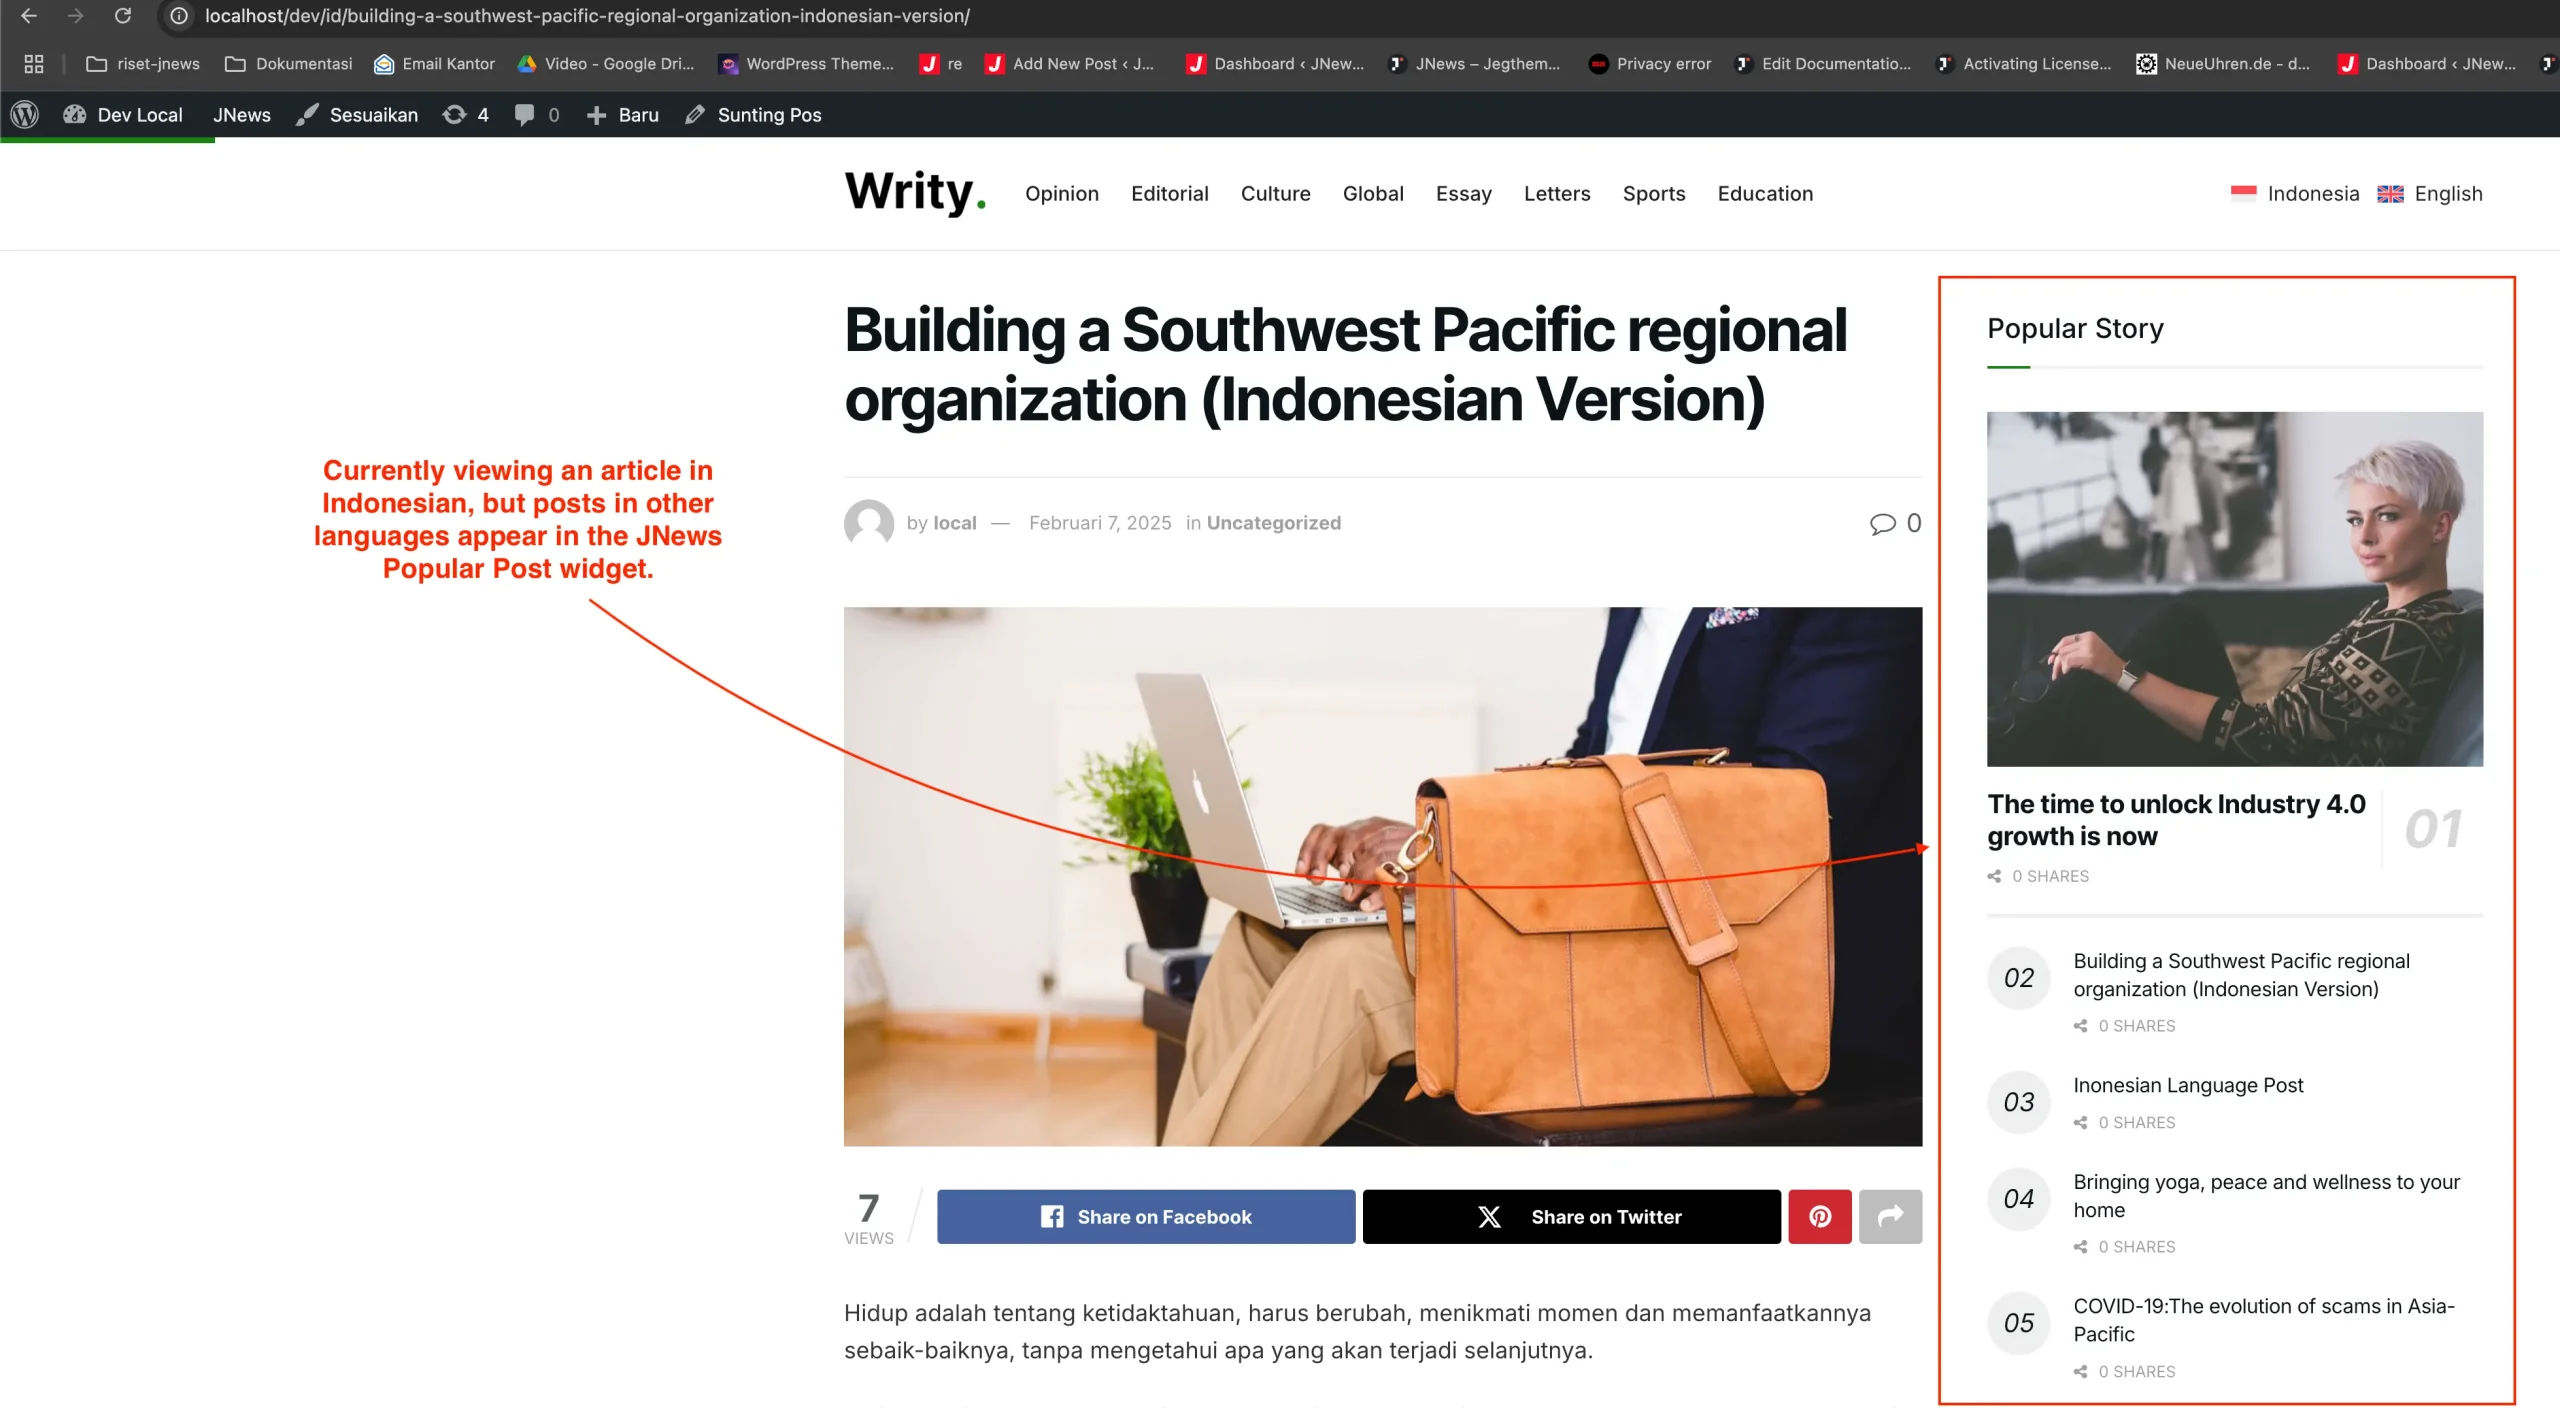Open the Uncategorized category link
The width and height of the screenshot is (2560, 1408).
click(x=1273, y=523)
